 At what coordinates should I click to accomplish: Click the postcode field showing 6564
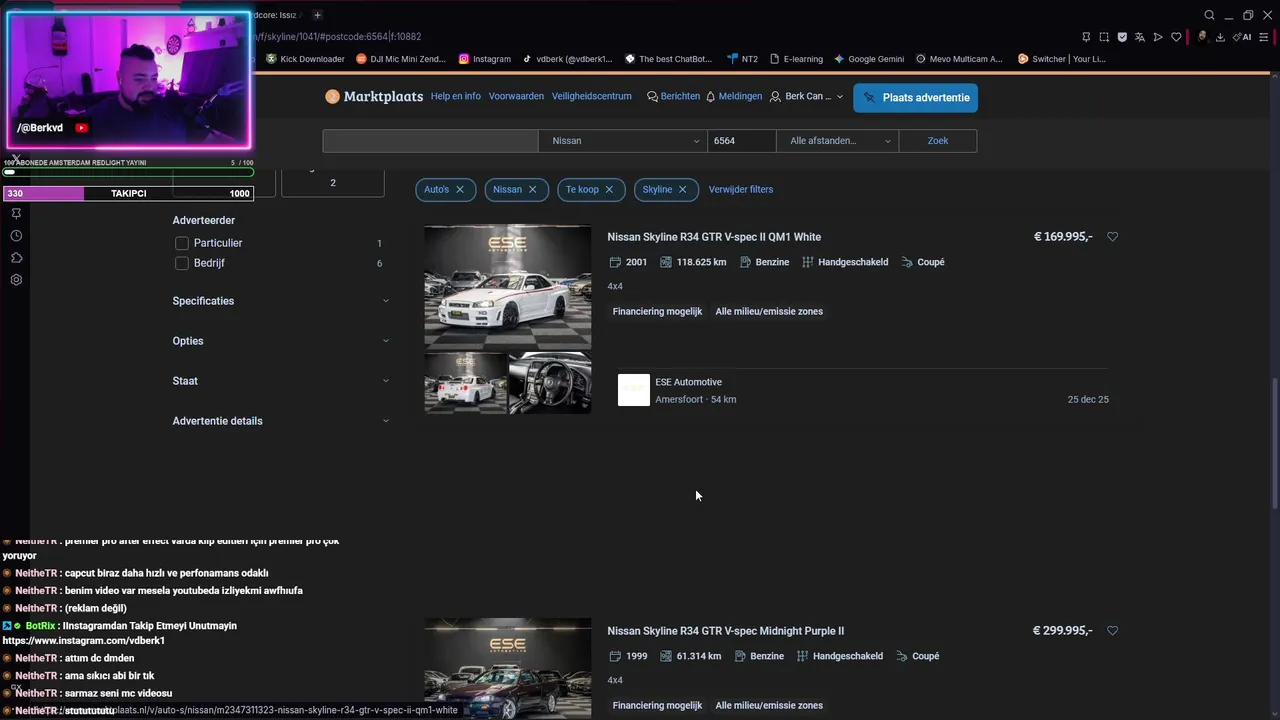(x=742, y=141)
